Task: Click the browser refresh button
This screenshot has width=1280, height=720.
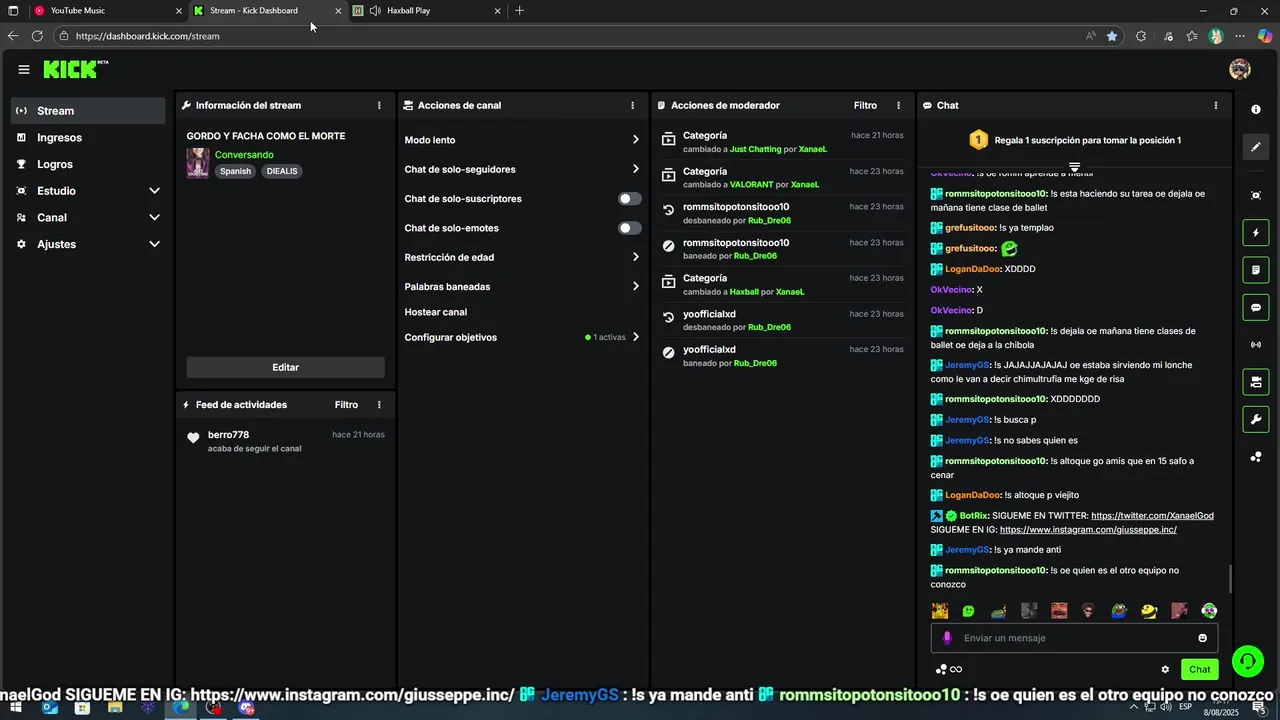Action: click(37, 36)
